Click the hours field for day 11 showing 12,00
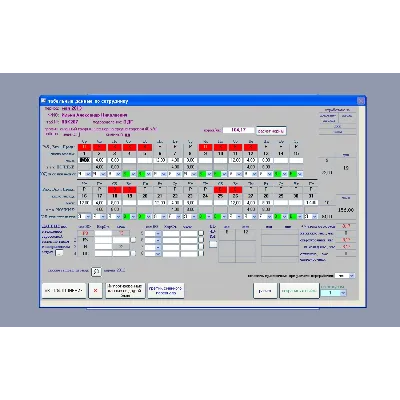The height and width of the screenshot is (400, 400). [236, 160]
